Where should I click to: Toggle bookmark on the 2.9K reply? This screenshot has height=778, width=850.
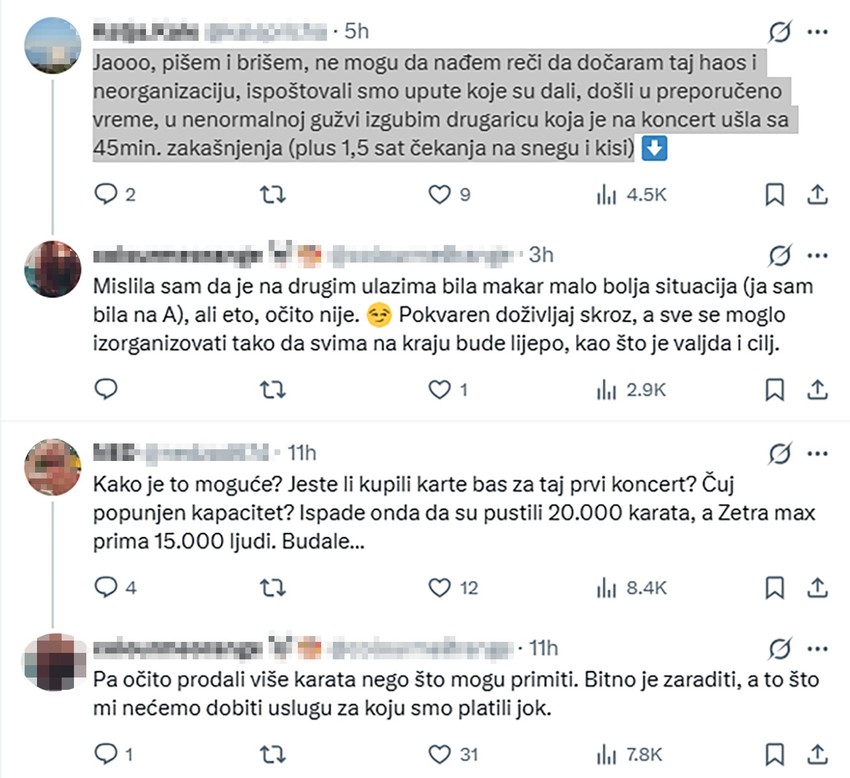pos(774,388)
